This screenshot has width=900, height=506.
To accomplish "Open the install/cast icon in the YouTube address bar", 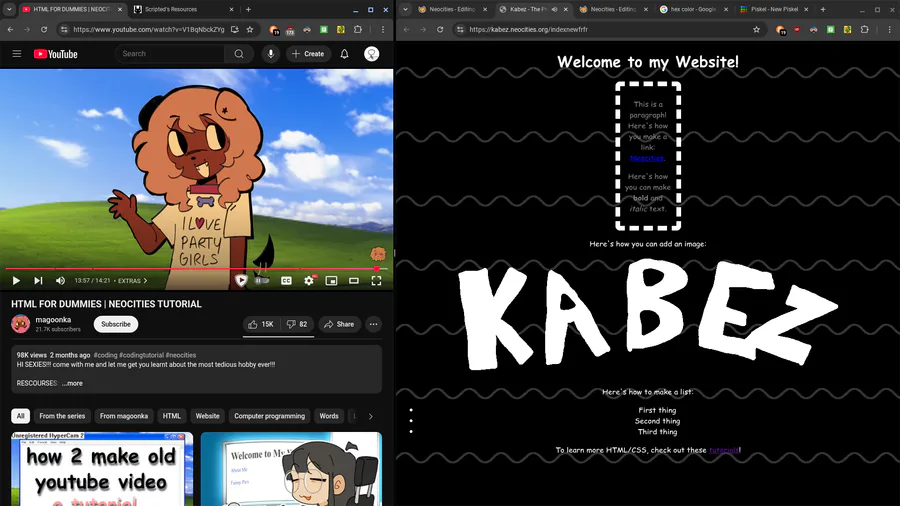I will pyautogui.click(x=235, y=29).
